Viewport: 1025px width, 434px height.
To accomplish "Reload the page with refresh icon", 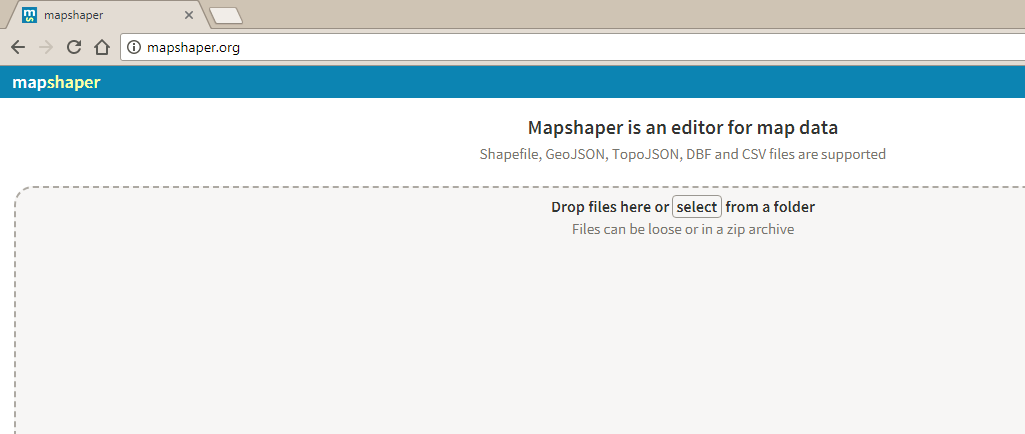I will coord(74,47).
